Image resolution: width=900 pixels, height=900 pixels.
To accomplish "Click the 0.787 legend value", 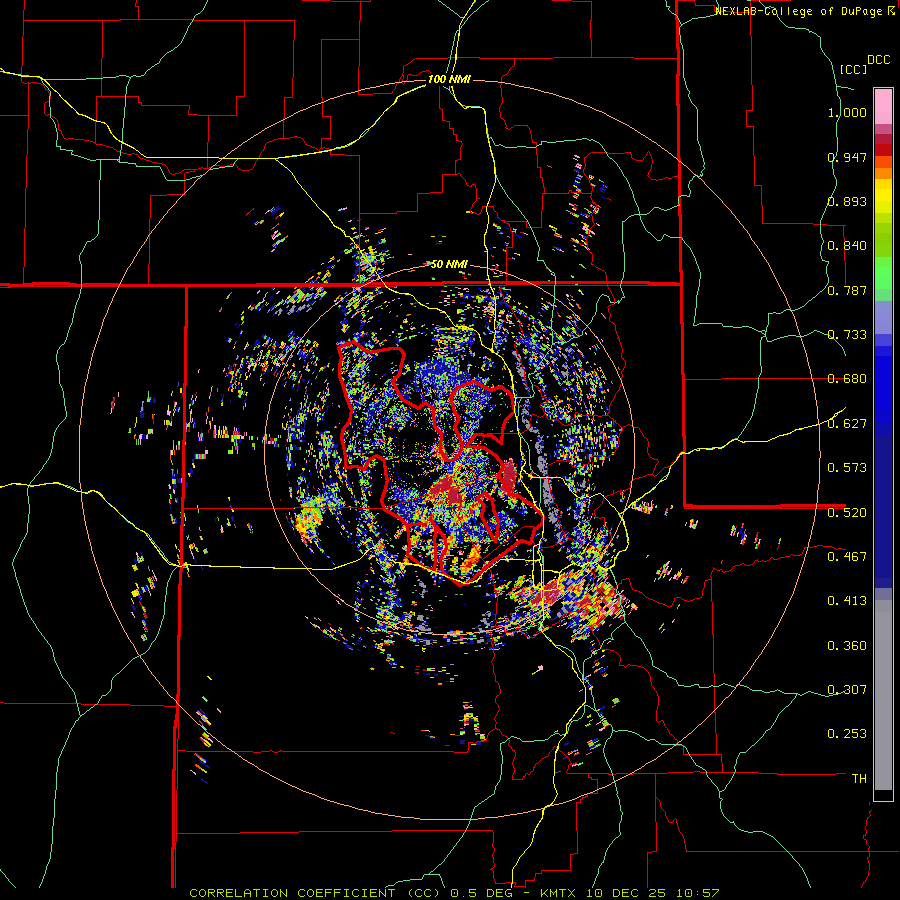I will pyautogui.click(x=847, y=290).
